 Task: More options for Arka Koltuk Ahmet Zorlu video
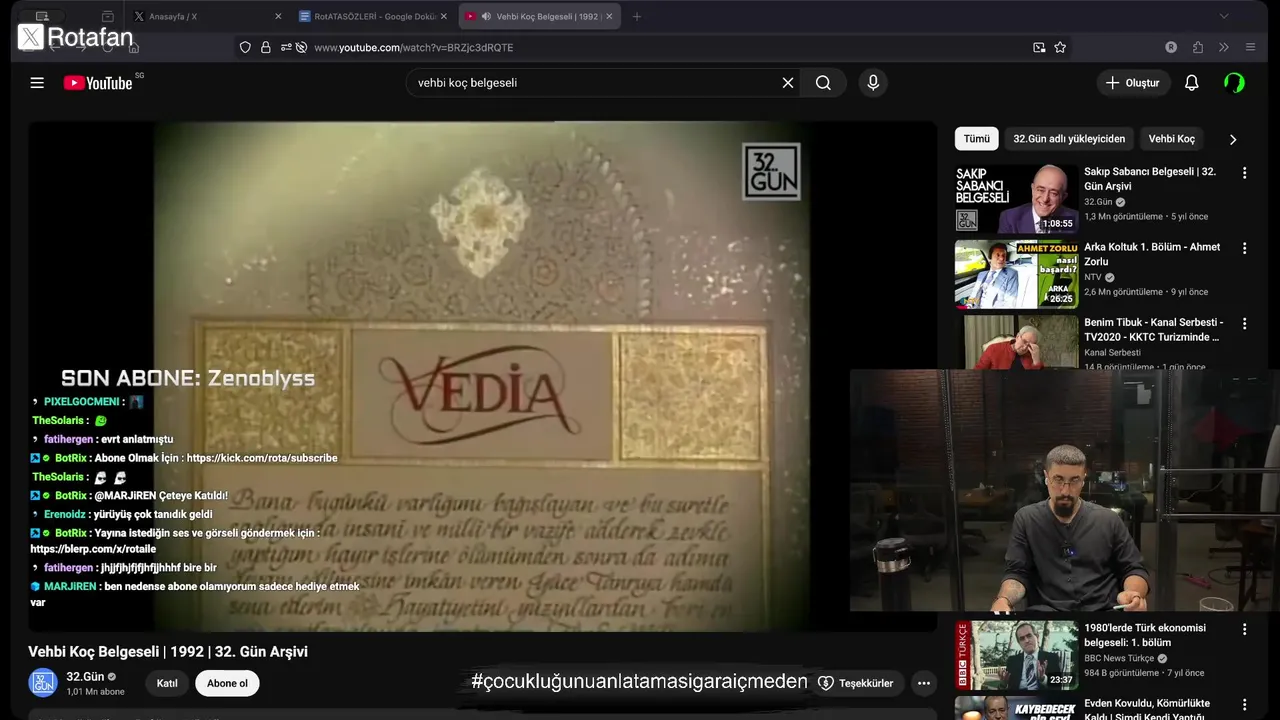coord(1245,248)
